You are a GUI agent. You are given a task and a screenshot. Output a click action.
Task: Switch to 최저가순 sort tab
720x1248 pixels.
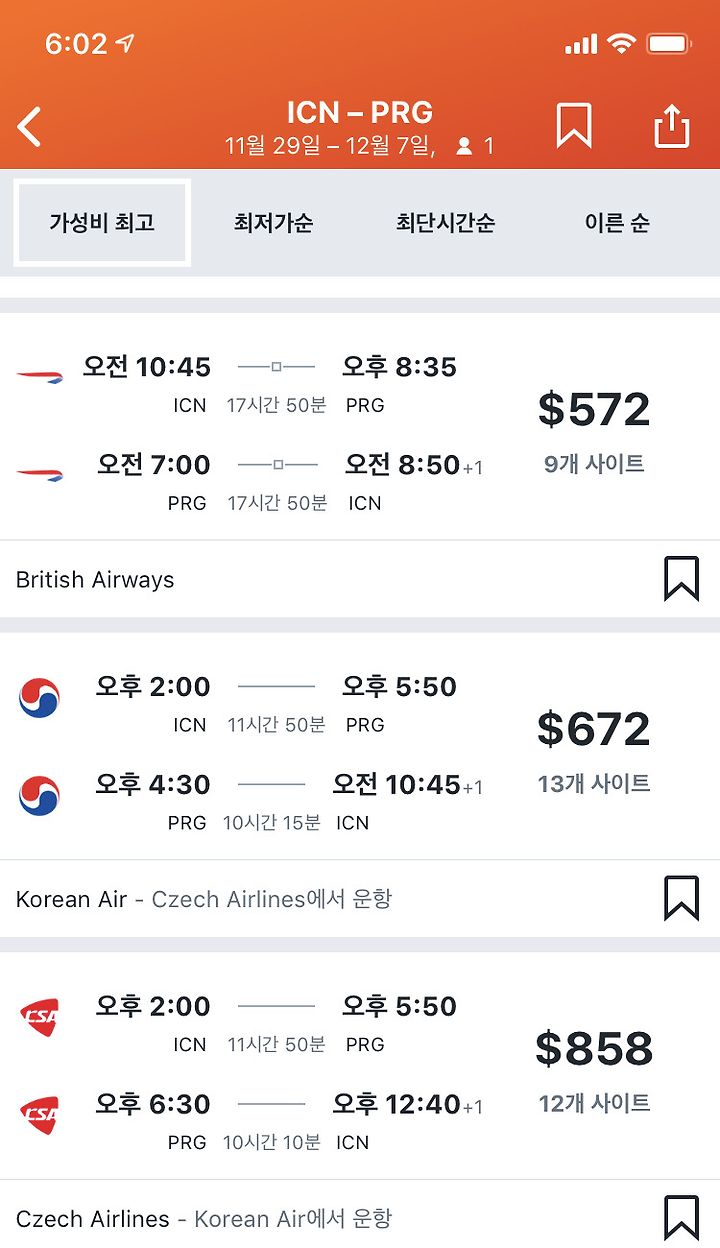(273, 222)
